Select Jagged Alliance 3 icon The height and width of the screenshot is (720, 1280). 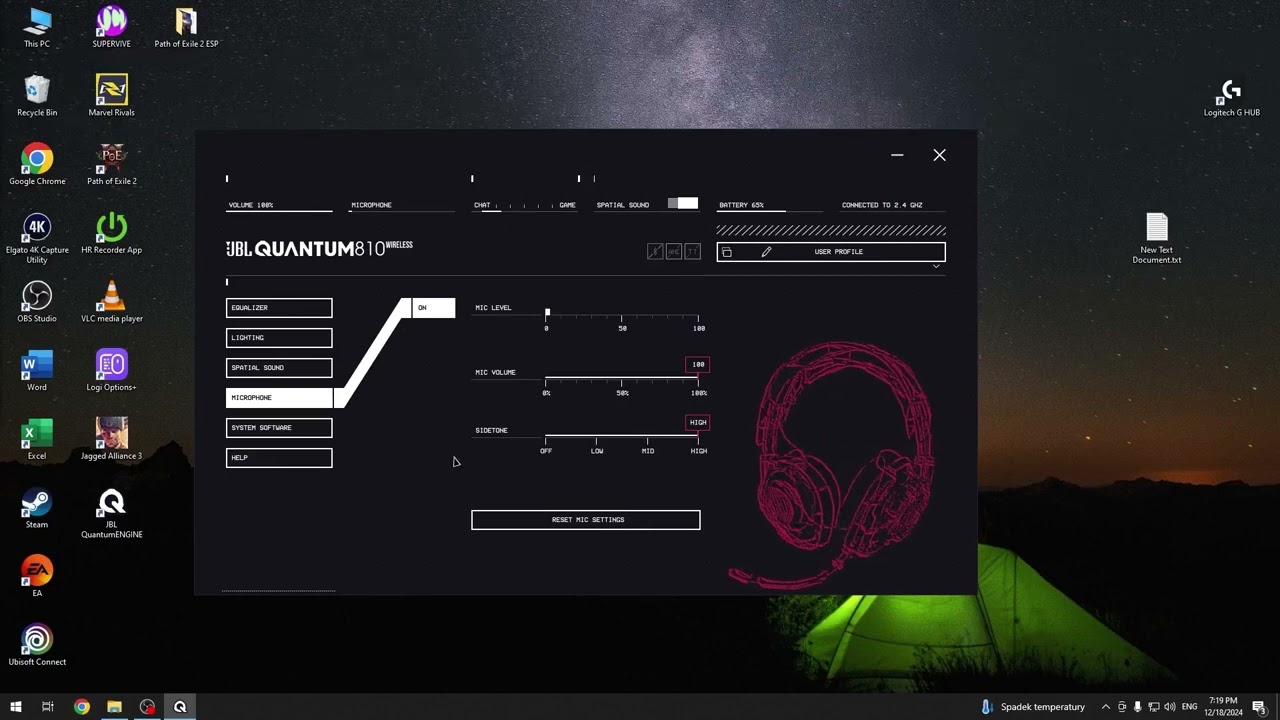[x=112, y=440]
